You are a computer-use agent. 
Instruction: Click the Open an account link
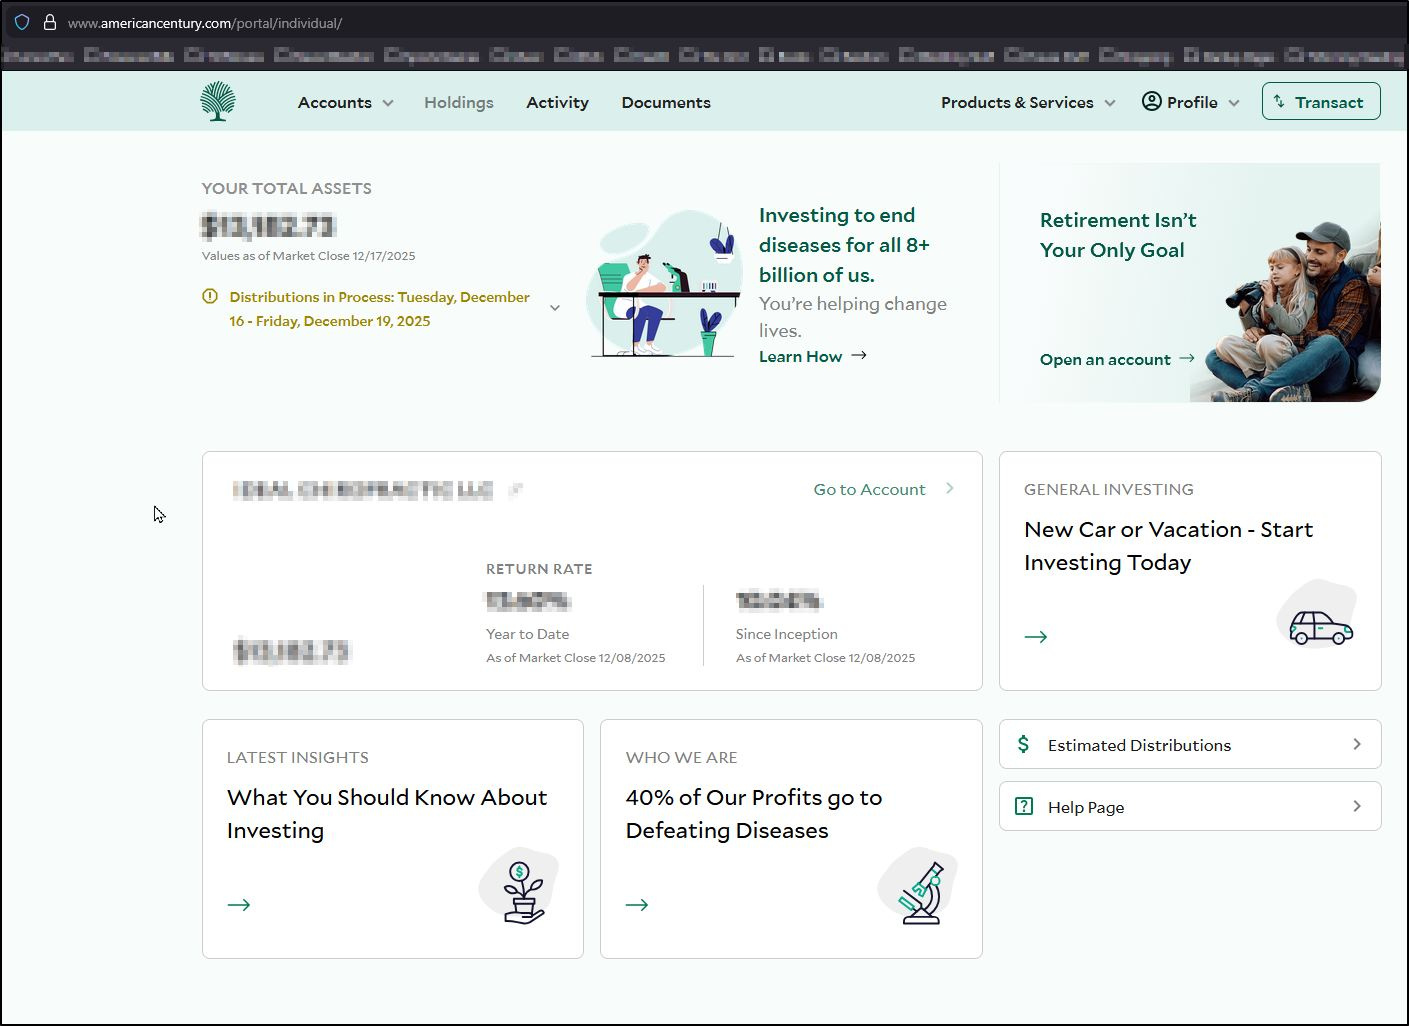click(x=1105, y=359)
